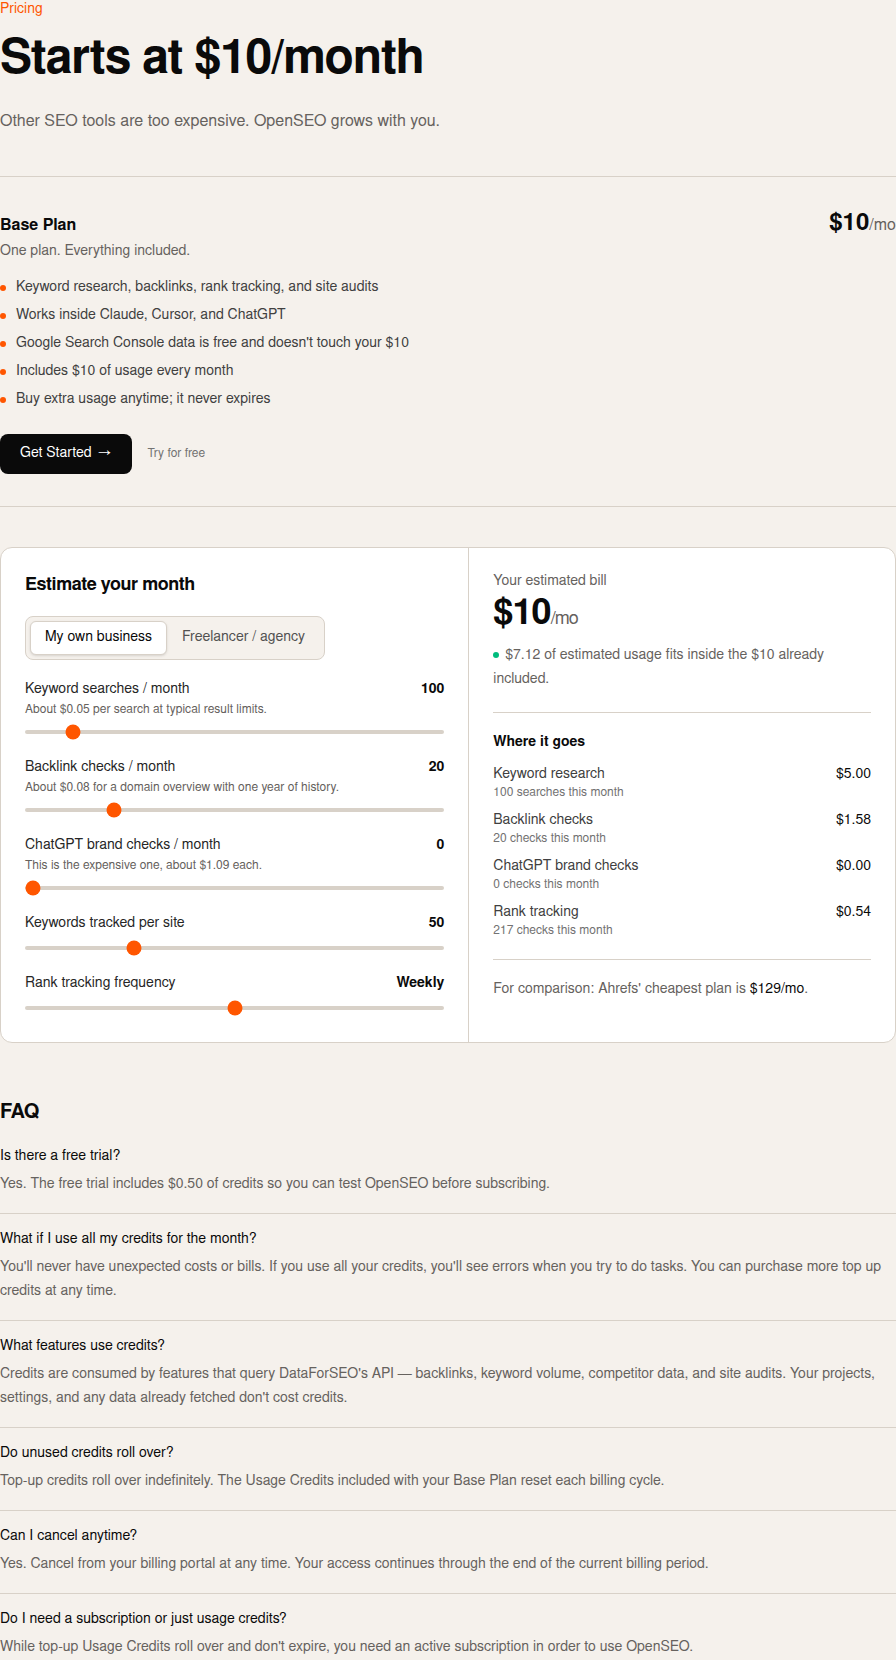Screen dimensions: 896x1660
Task: Click the Pricing label at top
Action: 21,8
